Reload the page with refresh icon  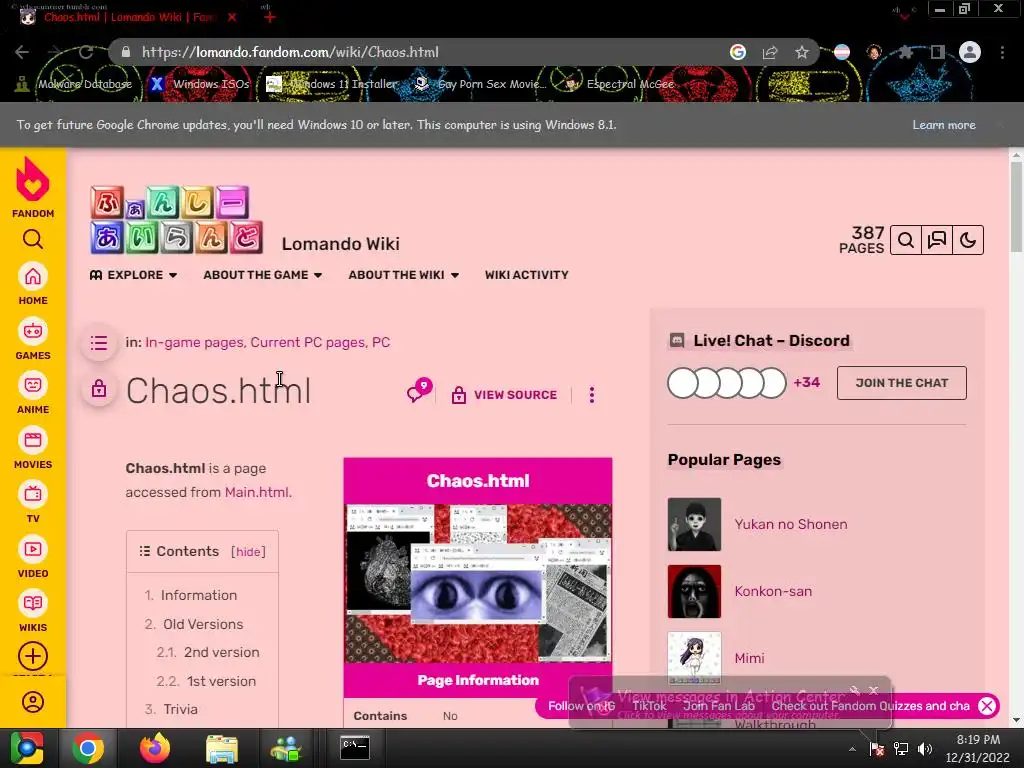pos(86,52)
